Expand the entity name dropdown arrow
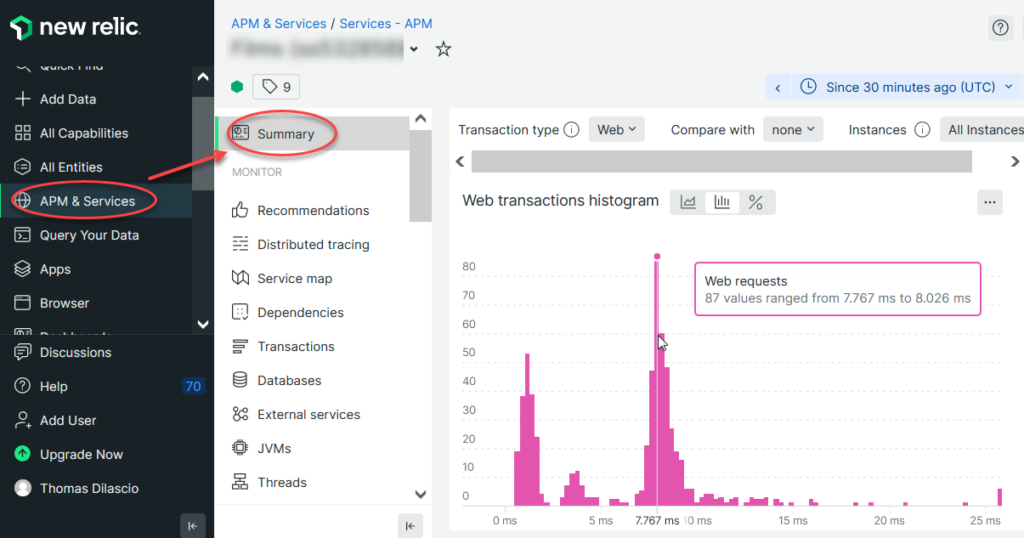This screenshot has height=538, width=1024. [x=414, y=49]
